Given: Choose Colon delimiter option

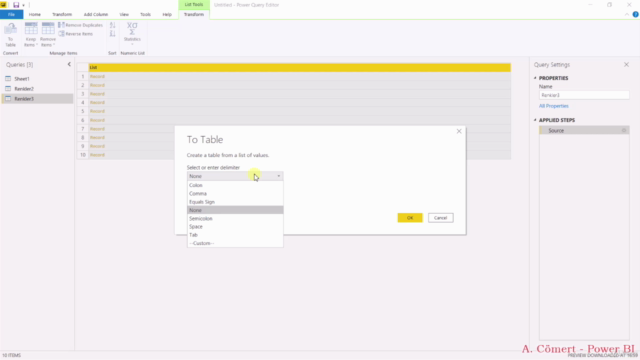Looking at the screenshot, I should 235,185.
